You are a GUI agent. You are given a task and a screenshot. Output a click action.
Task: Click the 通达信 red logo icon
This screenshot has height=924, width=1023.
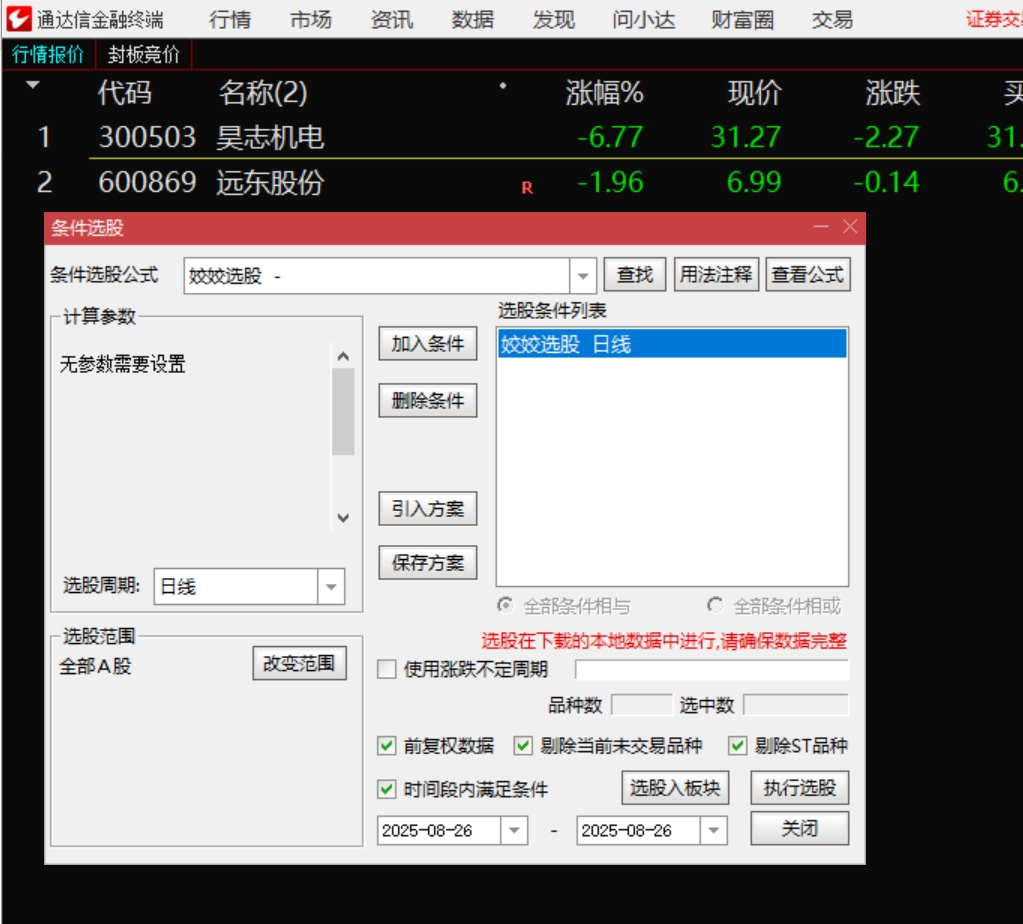click(18, 19)
